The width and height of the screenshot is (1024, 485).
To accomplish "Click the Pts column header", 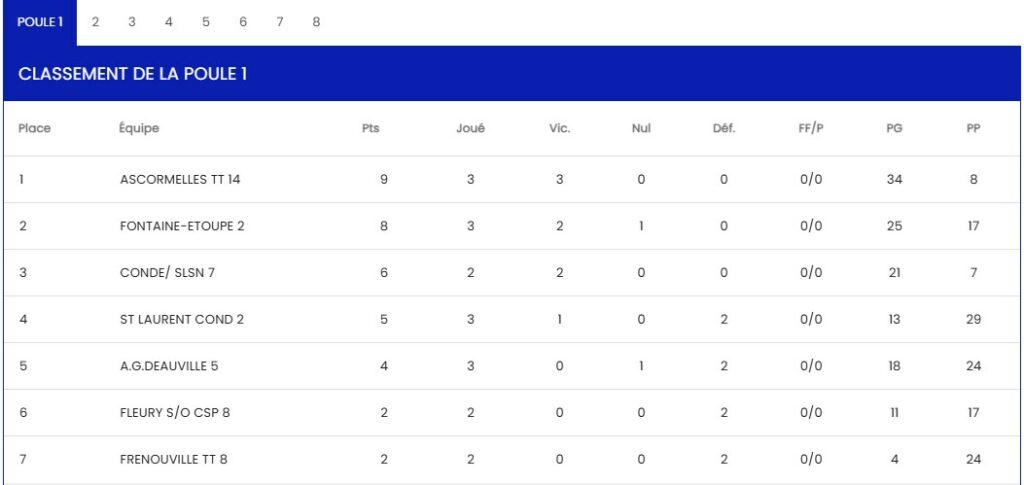I will click(x=371, y=128).
